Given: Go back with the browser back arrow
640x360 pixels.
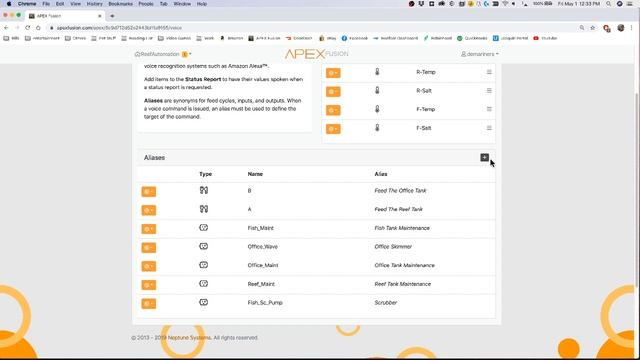Looking at the screenshot, I should pyautogui.click(x=6, y=28).
